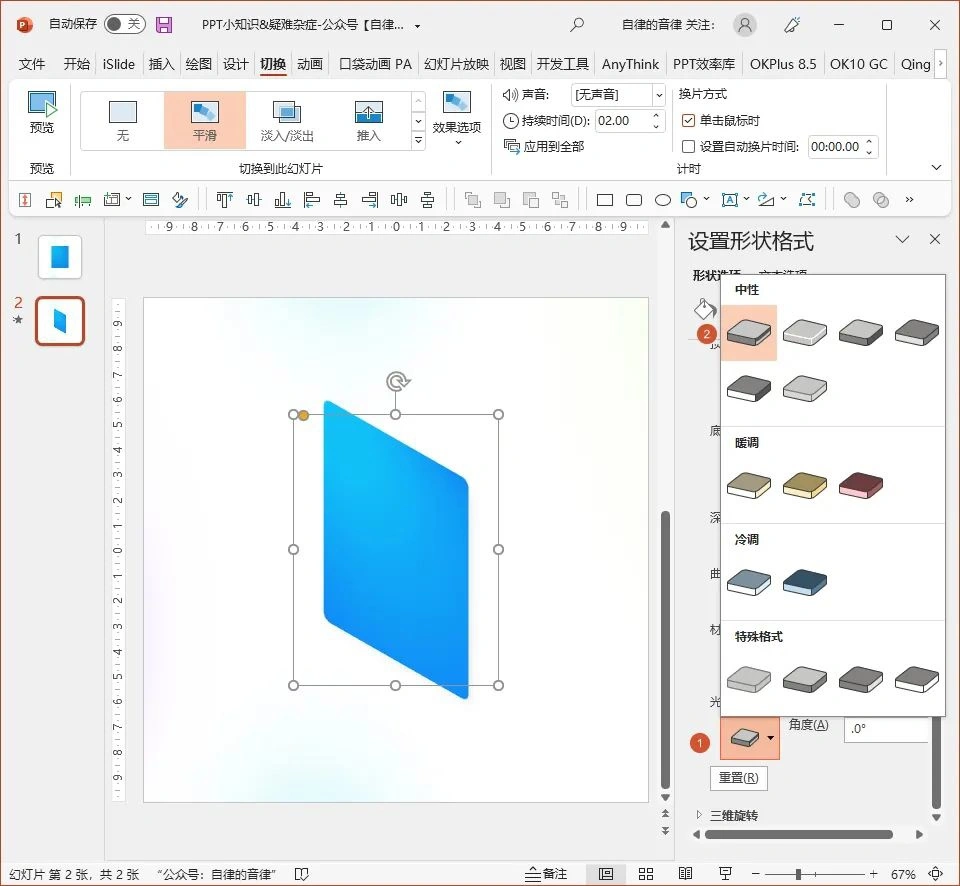Select slide 1 thumbnail in the panel

[x=60, y=257]
